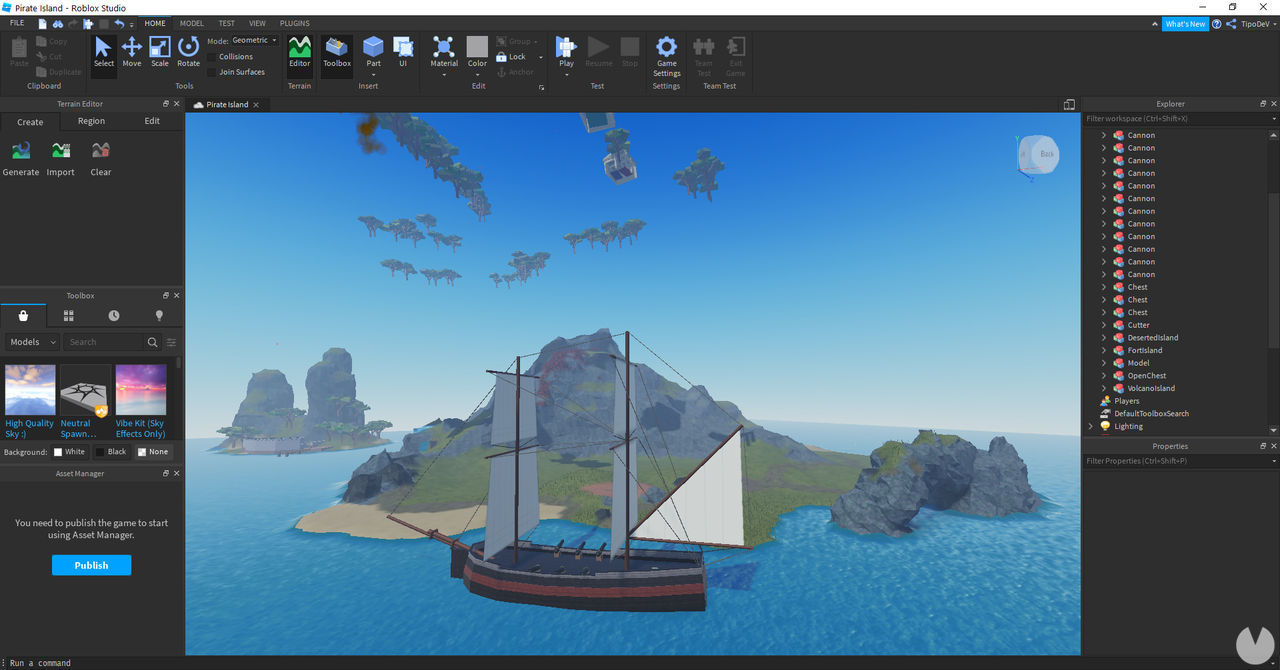Click the blue Publish button
The image size is (1280, 670).
point(91,565)
